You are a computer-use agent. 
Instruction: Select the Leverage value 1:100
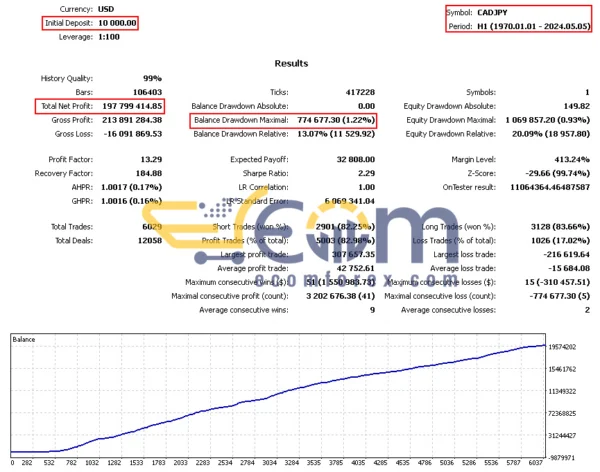point(111,36)
